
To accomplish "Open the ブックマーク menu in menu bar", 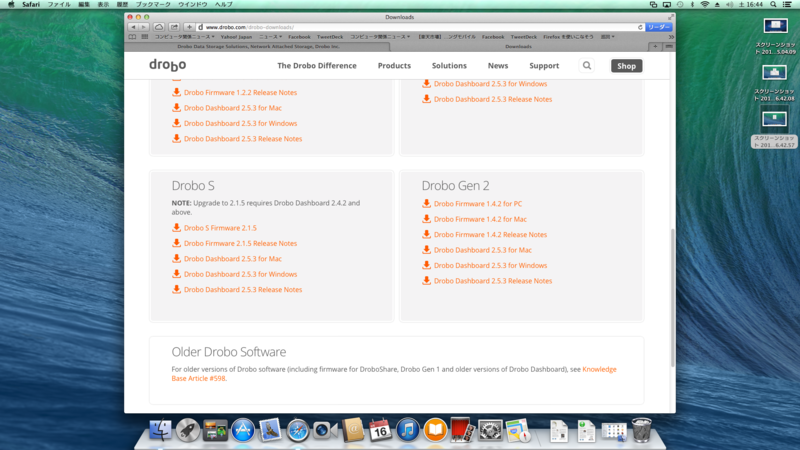I will coord(153,5).
